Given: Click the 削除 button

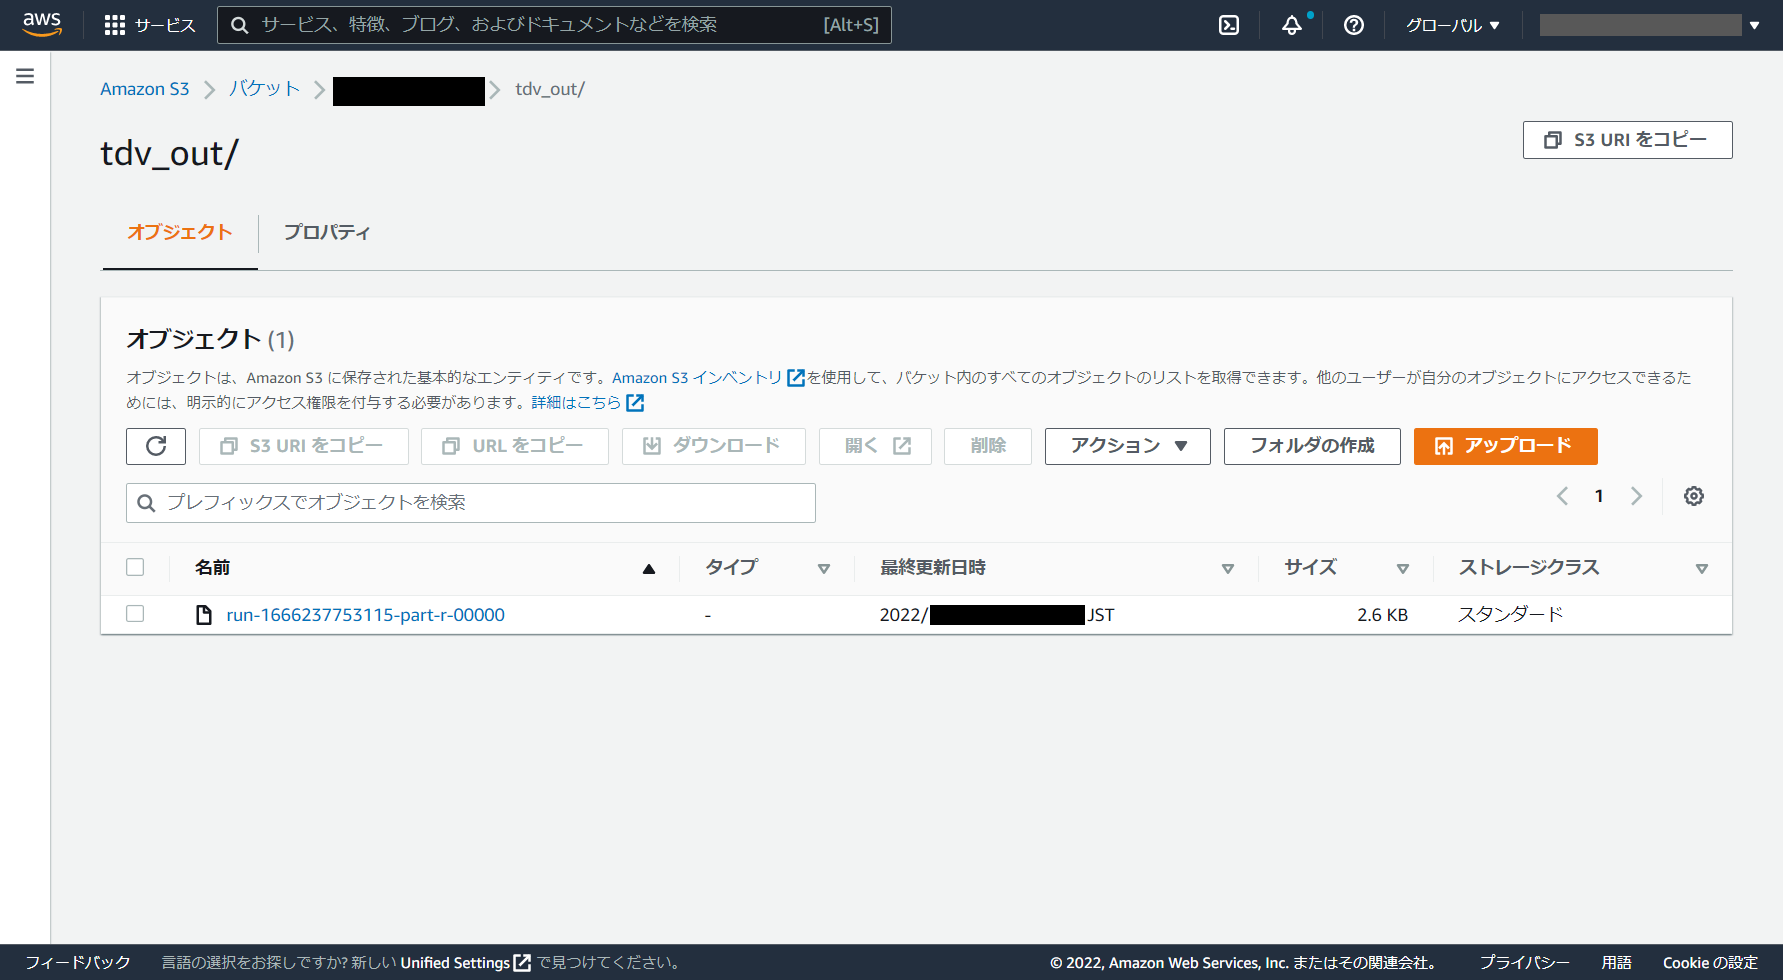Looking at the screenshot, I should coord(988,446).
